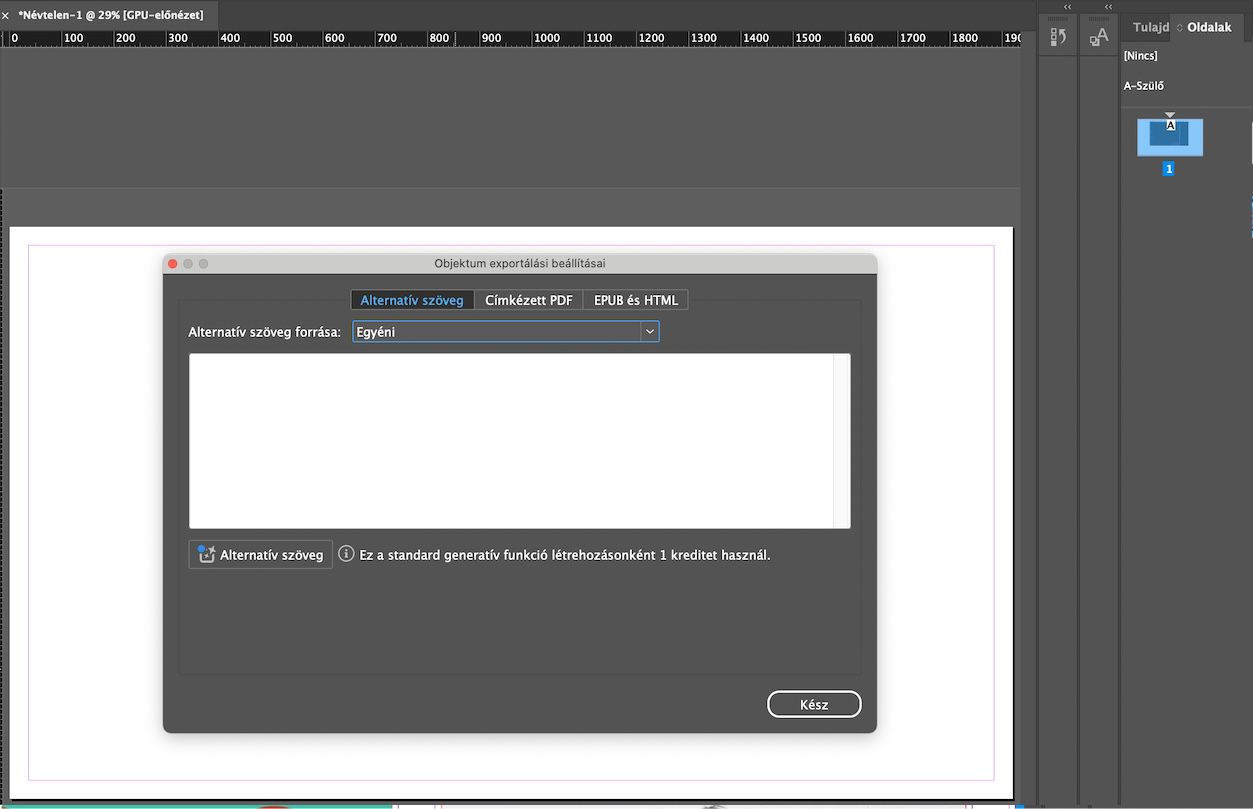Cycle the Oldalak panel size with its arrows
This screenshot has height=809, width=1253.
tap(1179, 28)
